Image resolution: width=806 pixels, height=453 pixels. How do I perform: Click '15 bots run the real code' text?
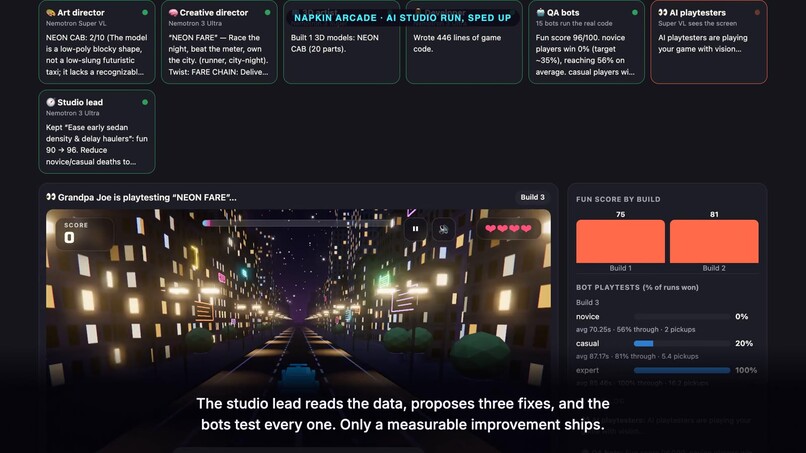pos(574,24)
